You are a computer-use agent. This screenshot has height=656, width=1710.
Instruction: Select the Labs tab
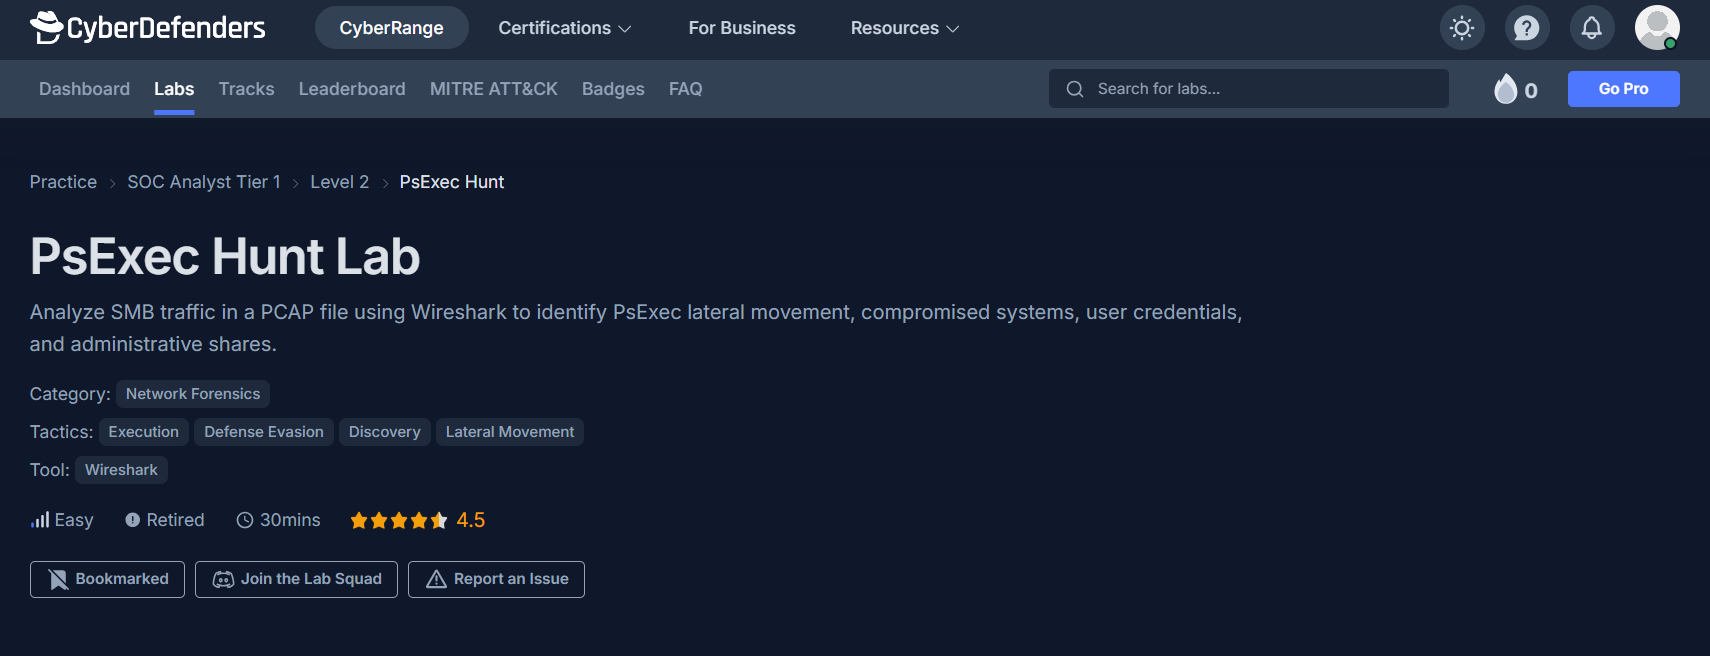tap(174, 89)
